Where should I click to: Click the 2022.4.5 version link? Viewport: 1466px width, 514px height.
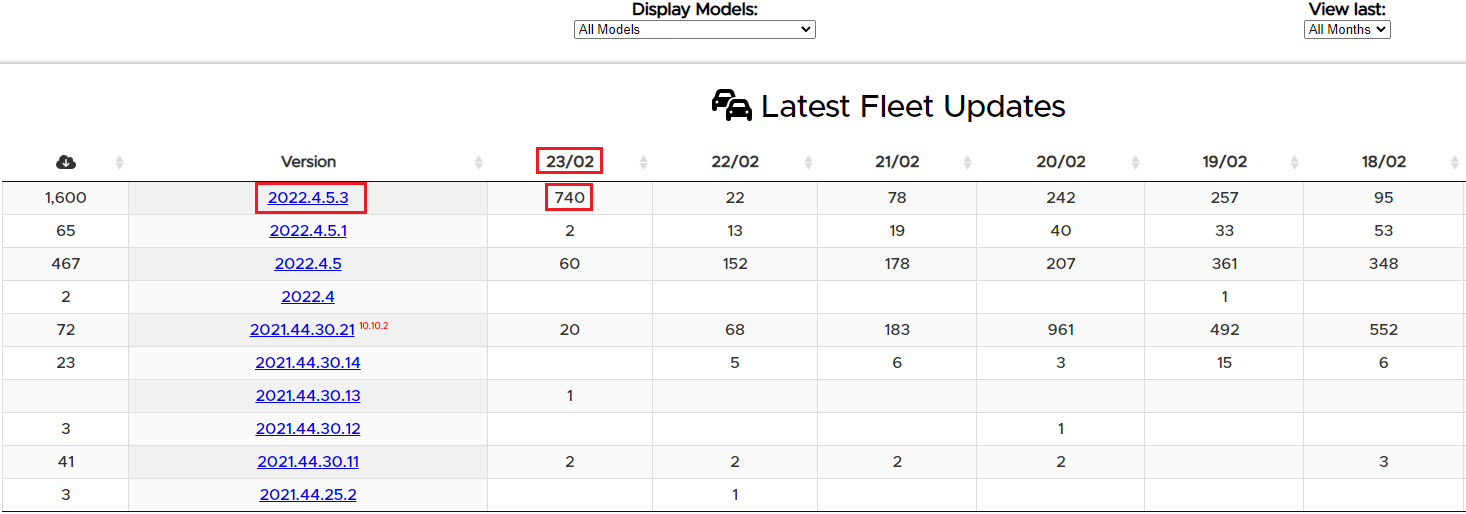pos(308,264)
